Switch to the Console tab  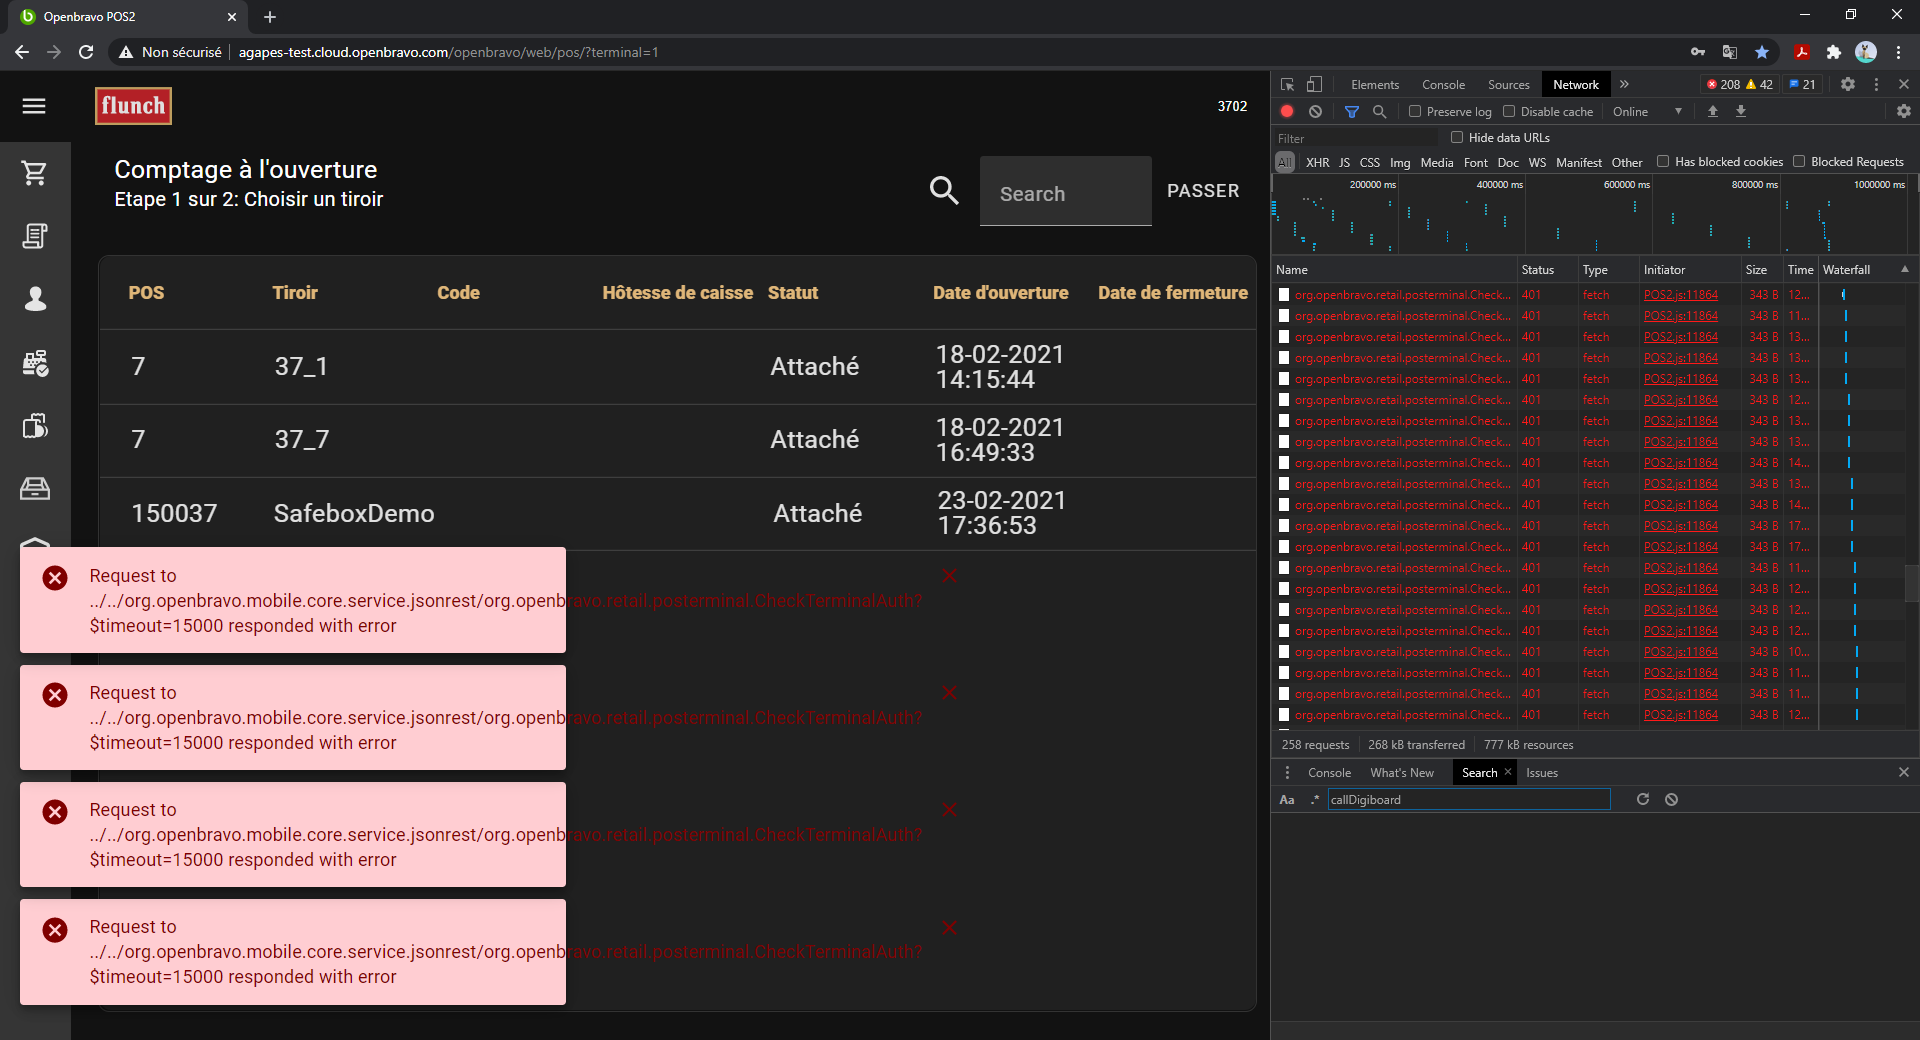[1442, 85]
